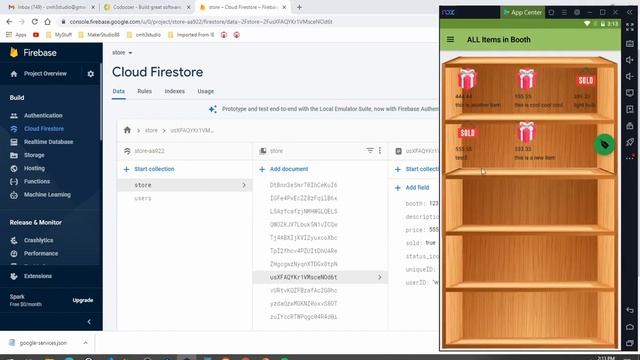Open the three-dot menu of the store collection
This screenshot has height=360, width=640.
(x=380, y=151)
